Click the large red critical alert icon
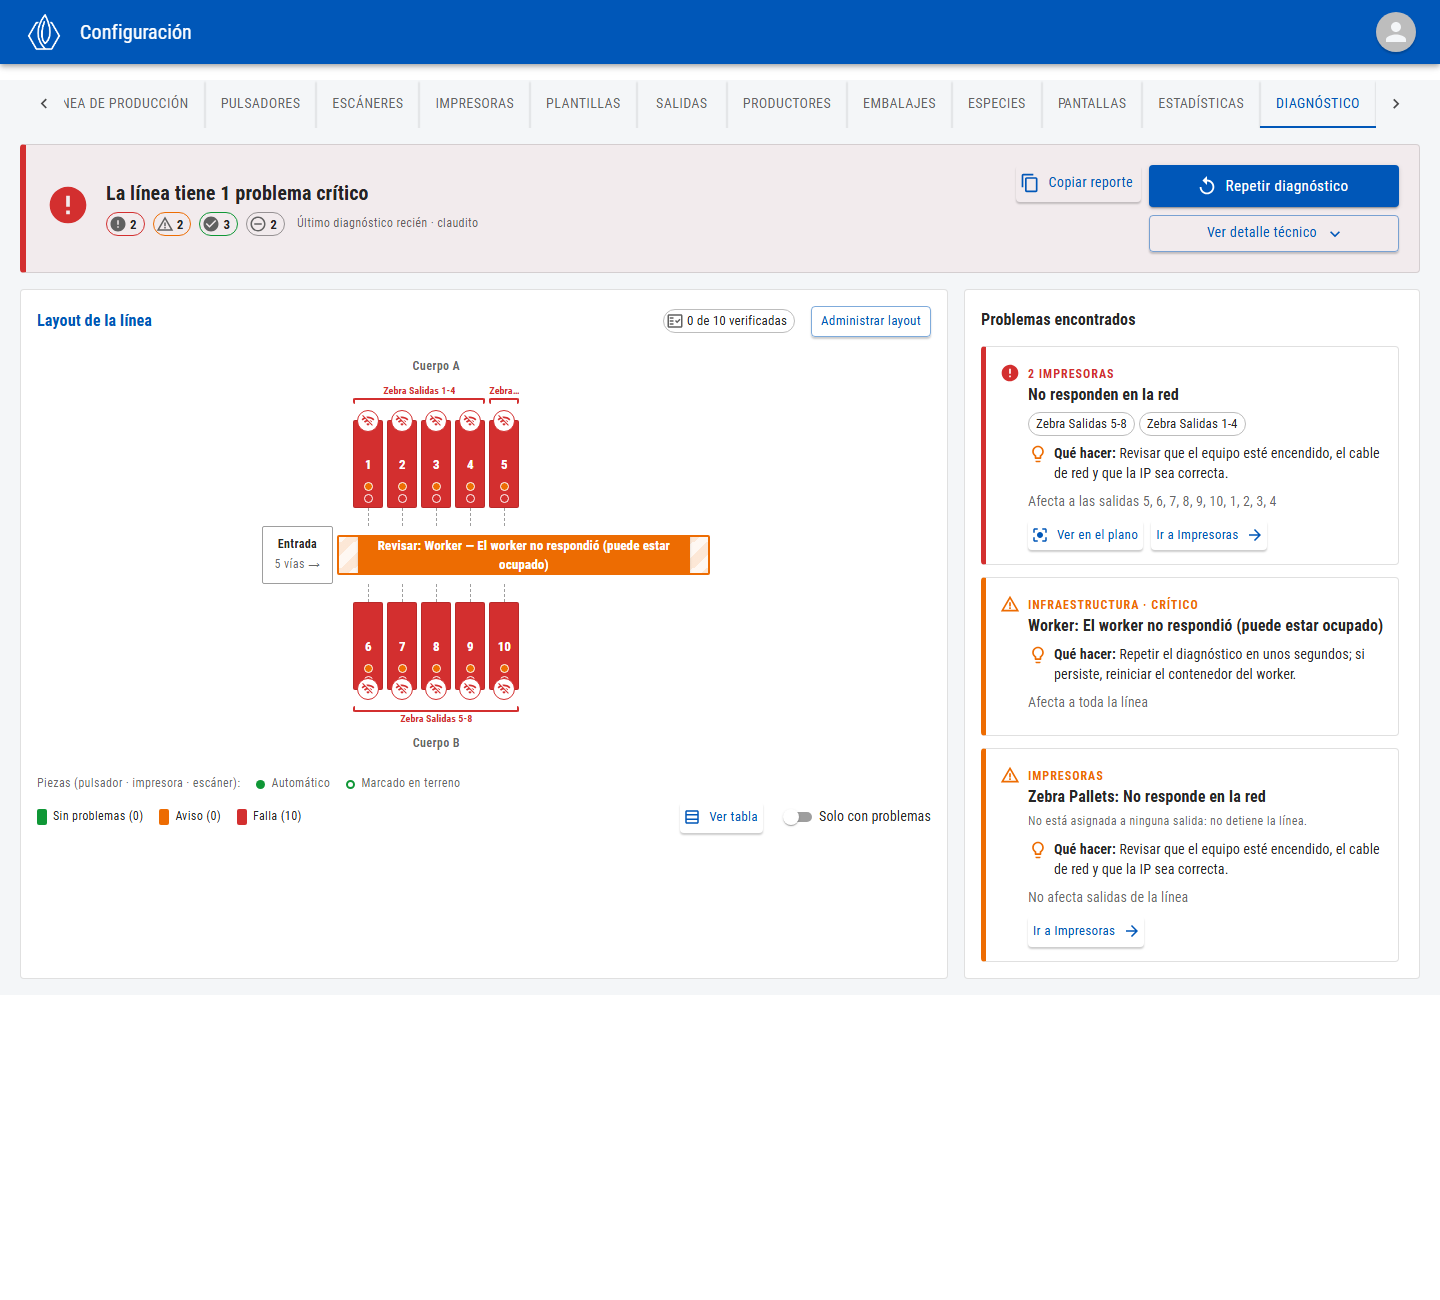1440x1300 pixels. [x=68, y=205]
